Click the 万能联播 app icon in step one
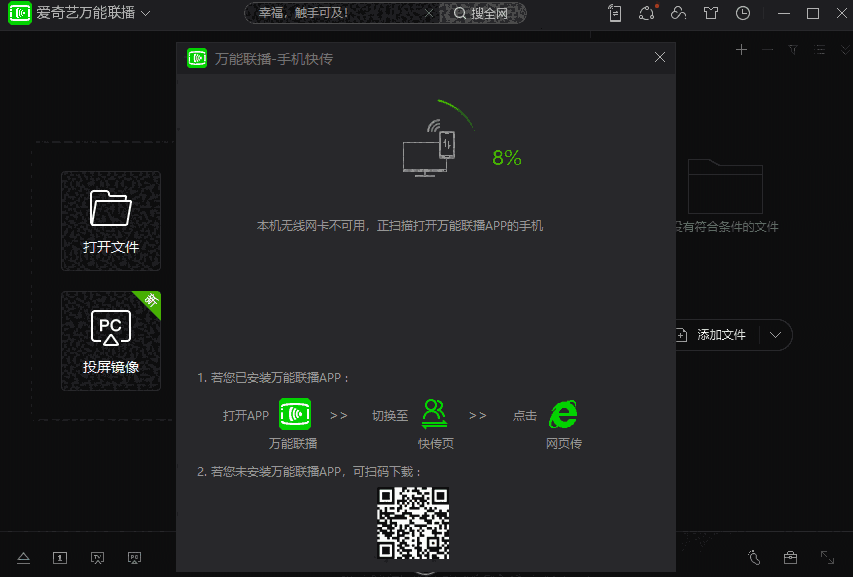Viewport: 853px width, 577px height. (x=294, y=414)
